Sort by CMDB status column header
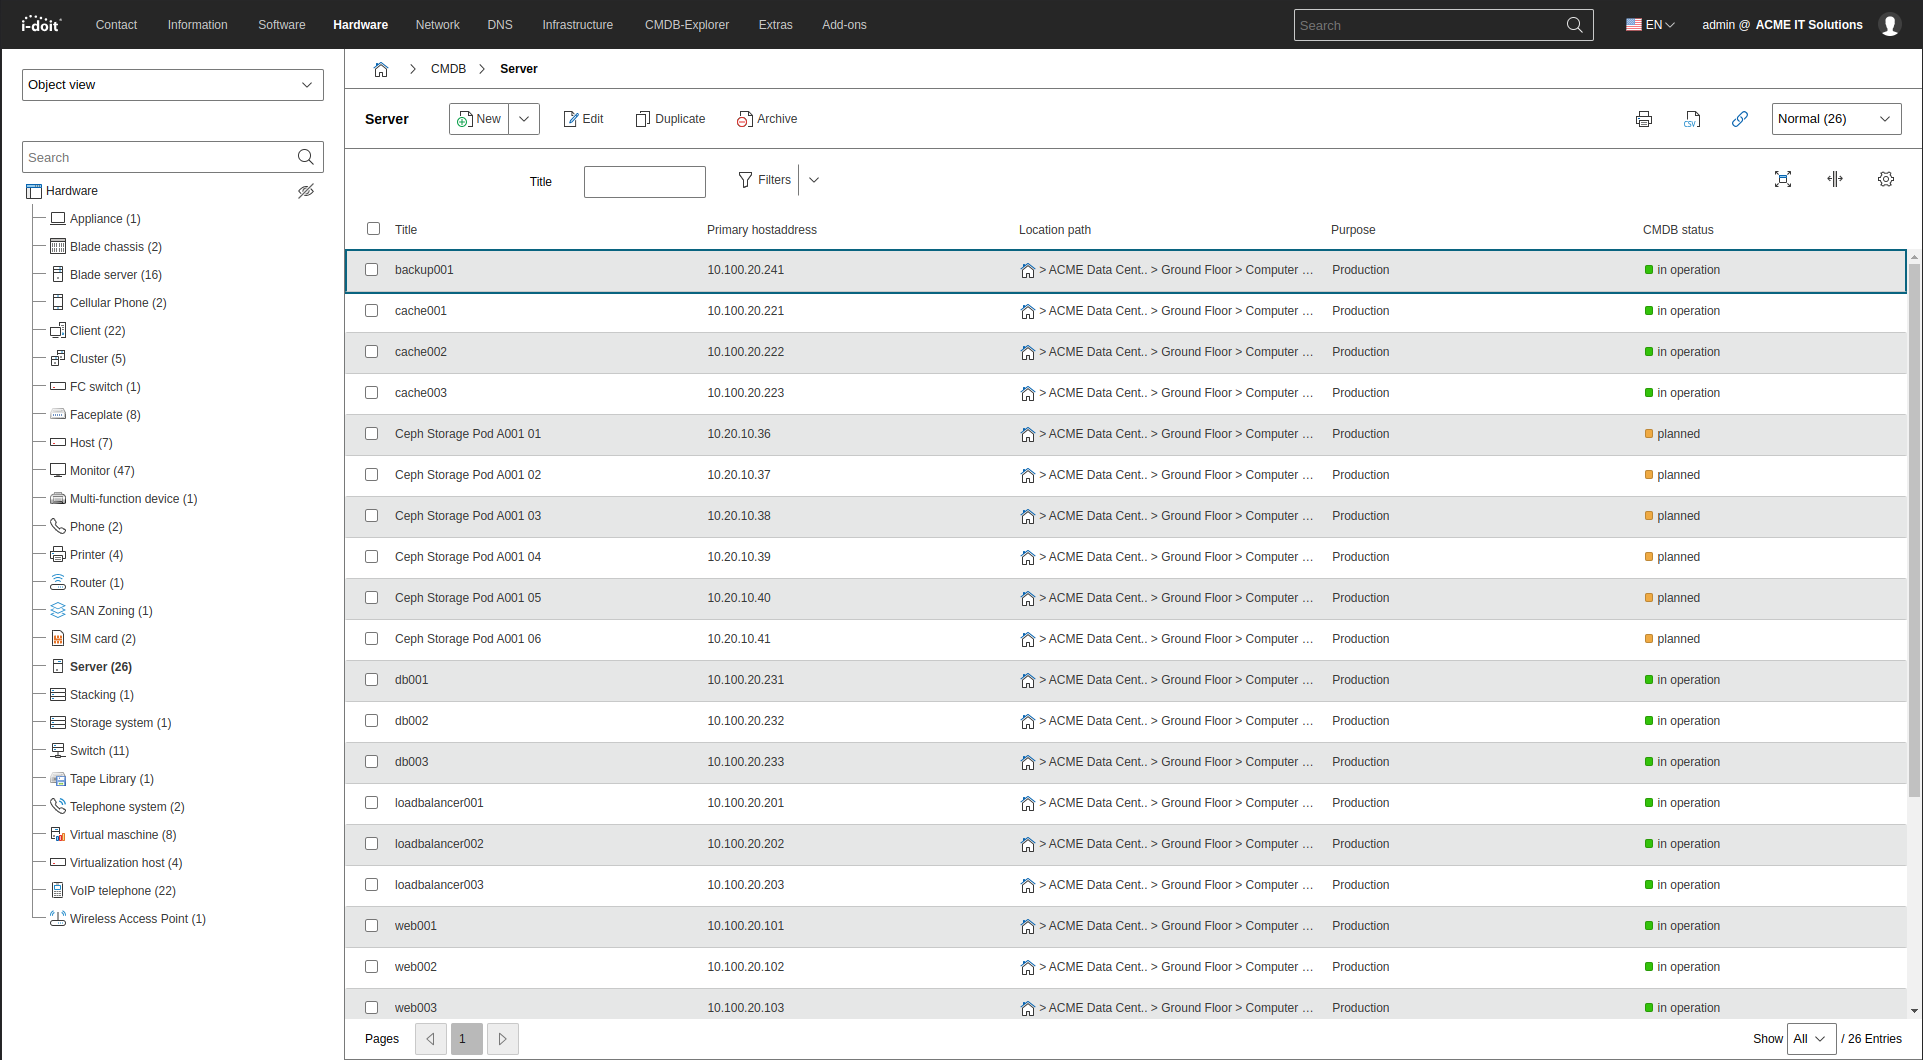This screenshot has width=1923, height=1060. click(x=1678, y=230)
